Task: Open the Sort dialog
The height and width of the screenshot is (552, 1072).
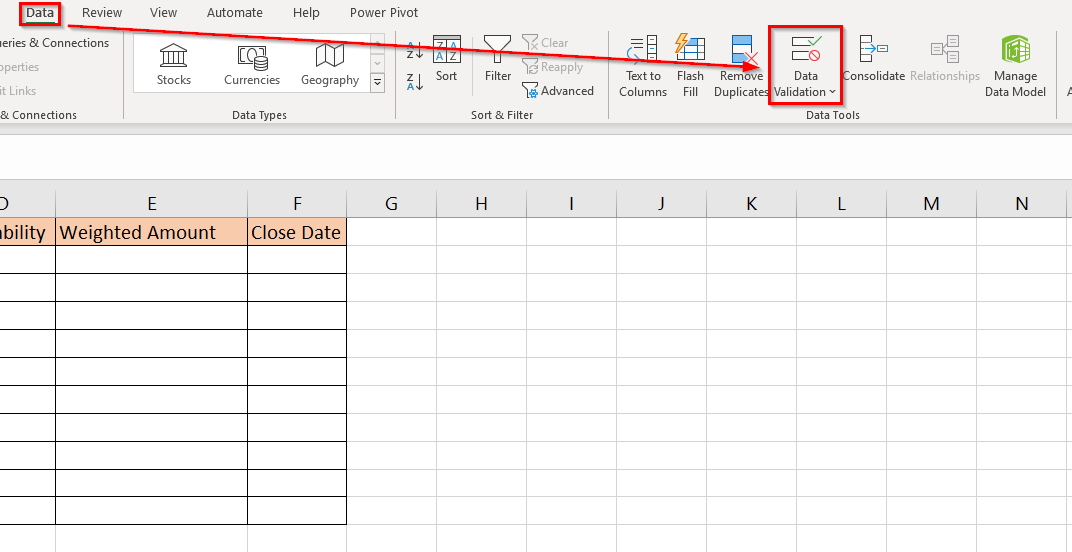Action: click(x=446, y=59)
